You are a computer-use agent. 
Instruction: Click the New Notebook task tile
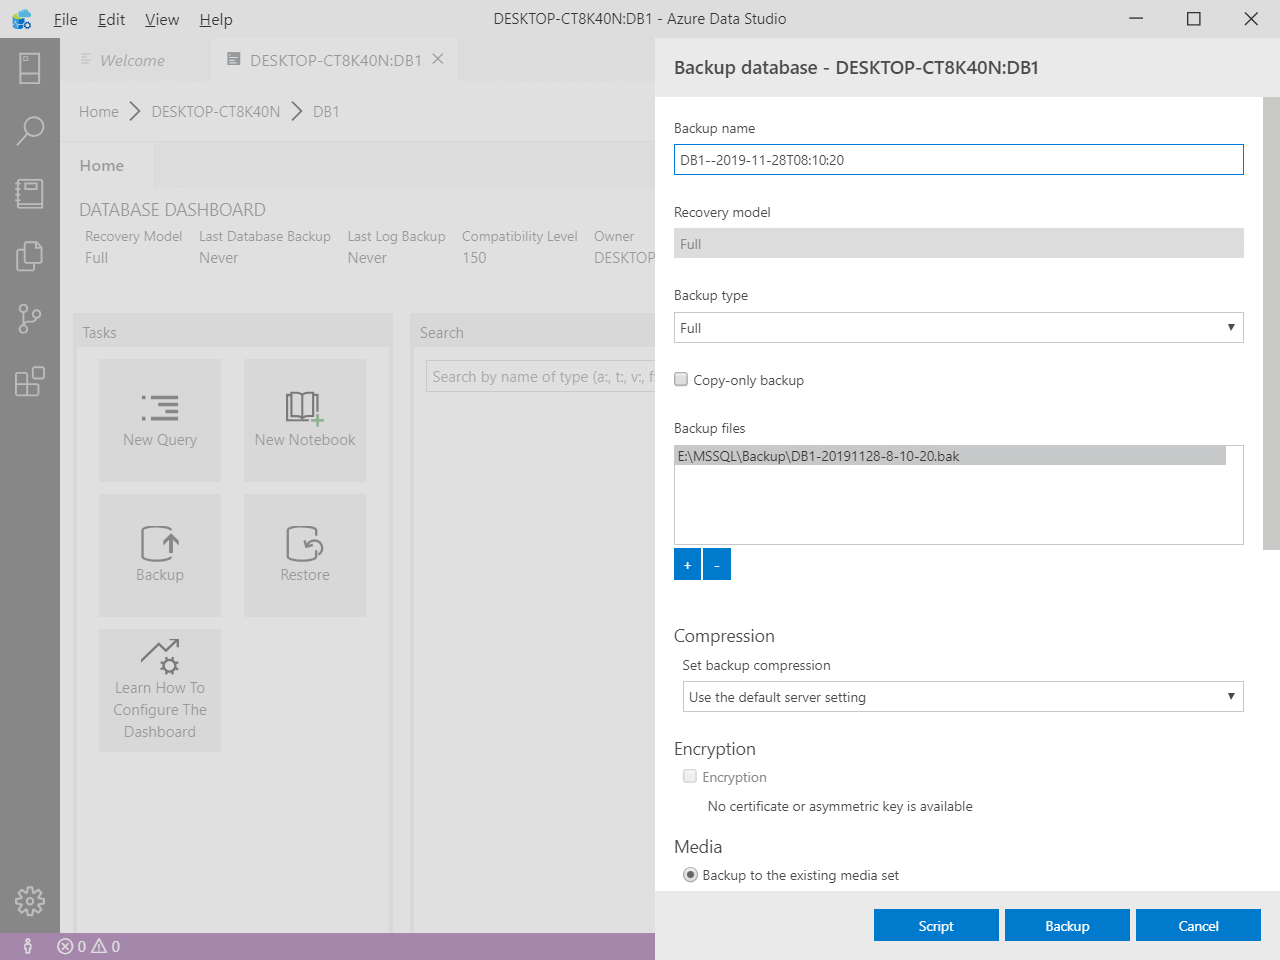305,420
